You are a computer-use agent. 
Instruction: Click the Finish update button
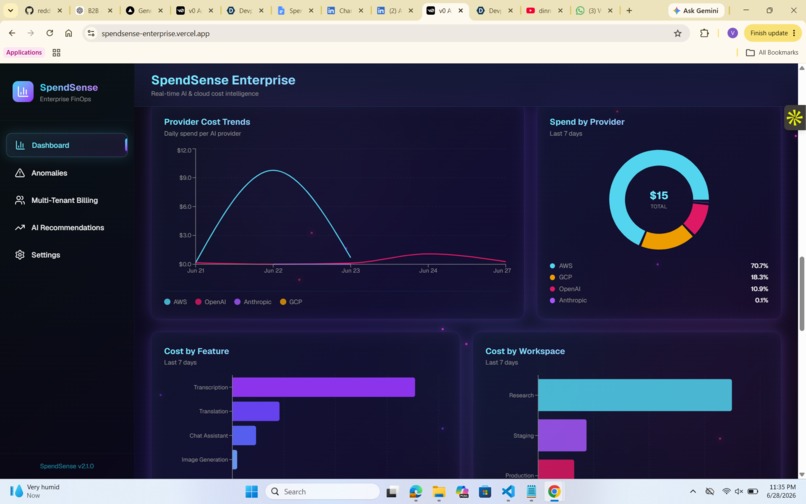coord(773,33)
